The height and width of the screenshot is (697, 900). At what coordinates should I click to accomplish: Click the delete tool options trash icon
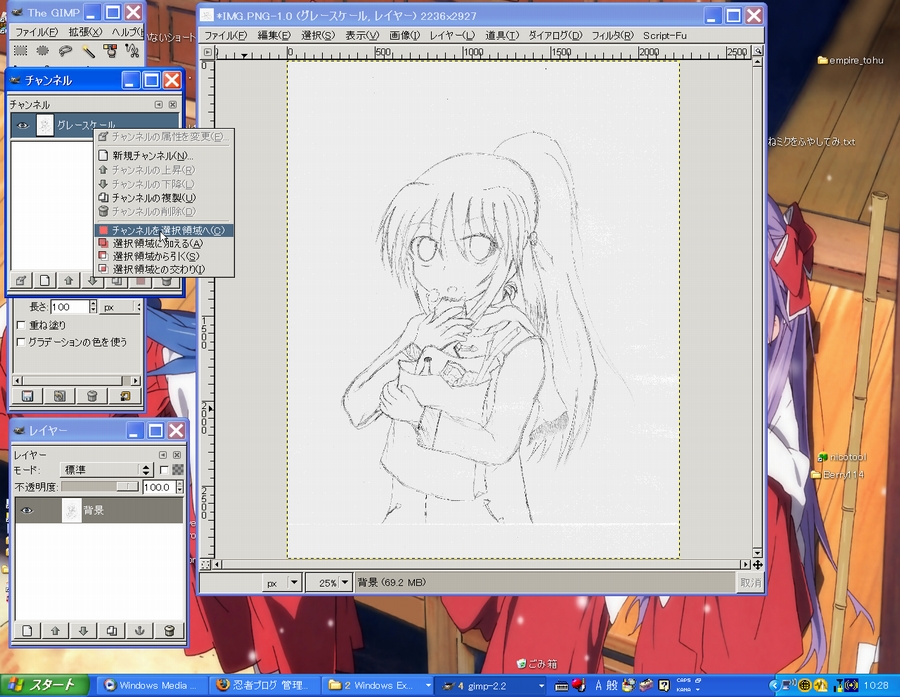(92, 396)
